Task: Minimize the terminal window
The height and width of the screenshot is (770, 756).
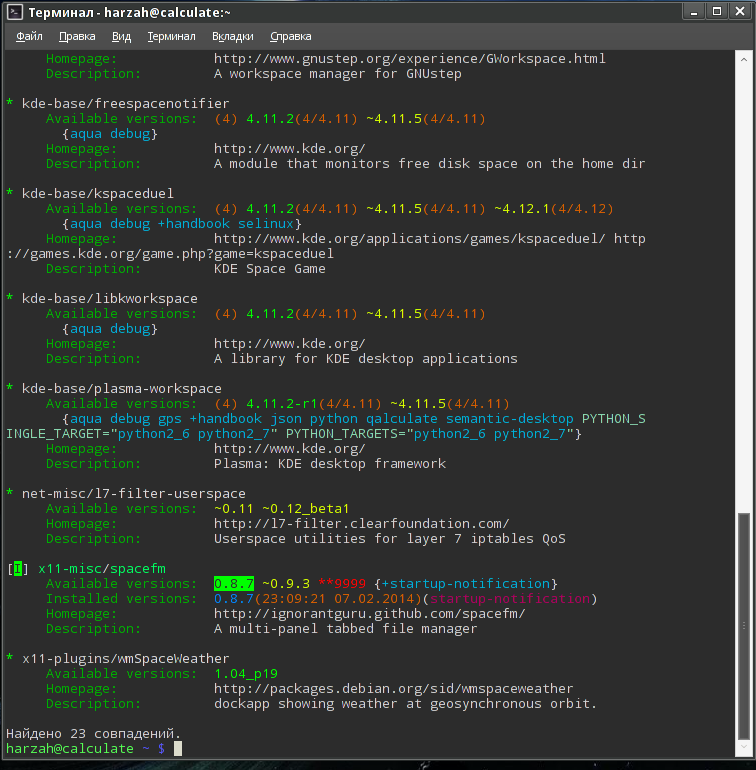Action: [x=694, y=12]
